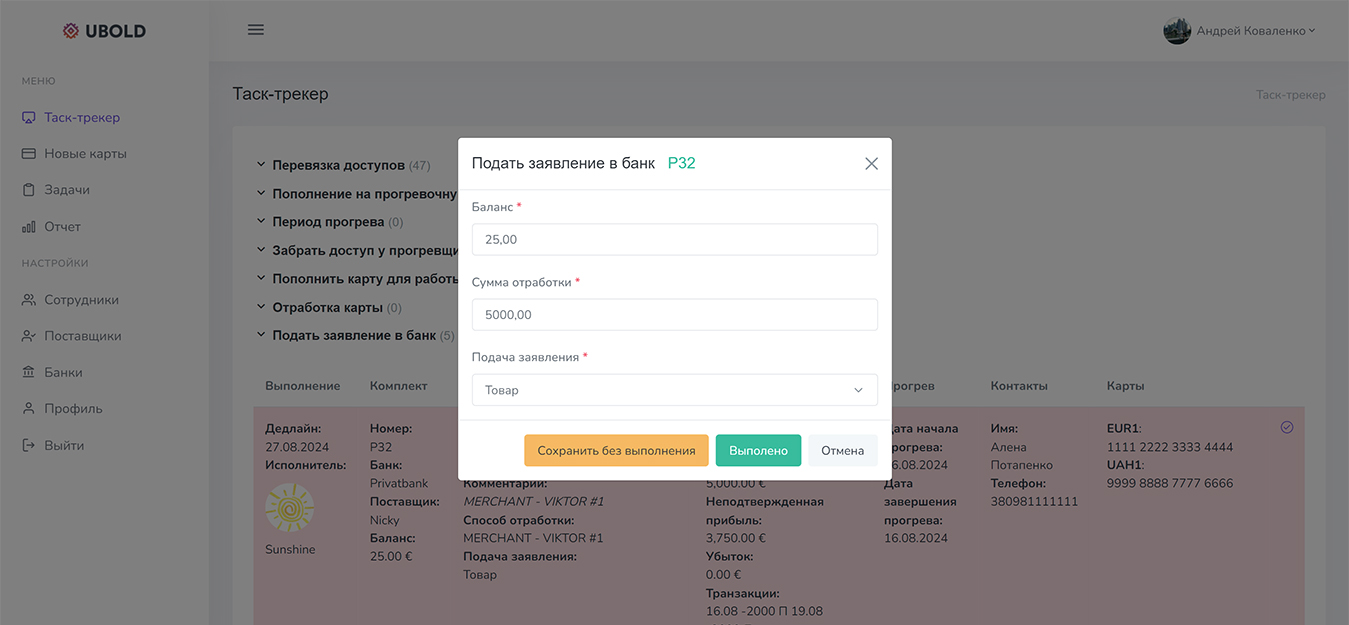The image size is (1349, 625).
Task: Open the Подача заявления dropdown
Action: pos(674,390)
